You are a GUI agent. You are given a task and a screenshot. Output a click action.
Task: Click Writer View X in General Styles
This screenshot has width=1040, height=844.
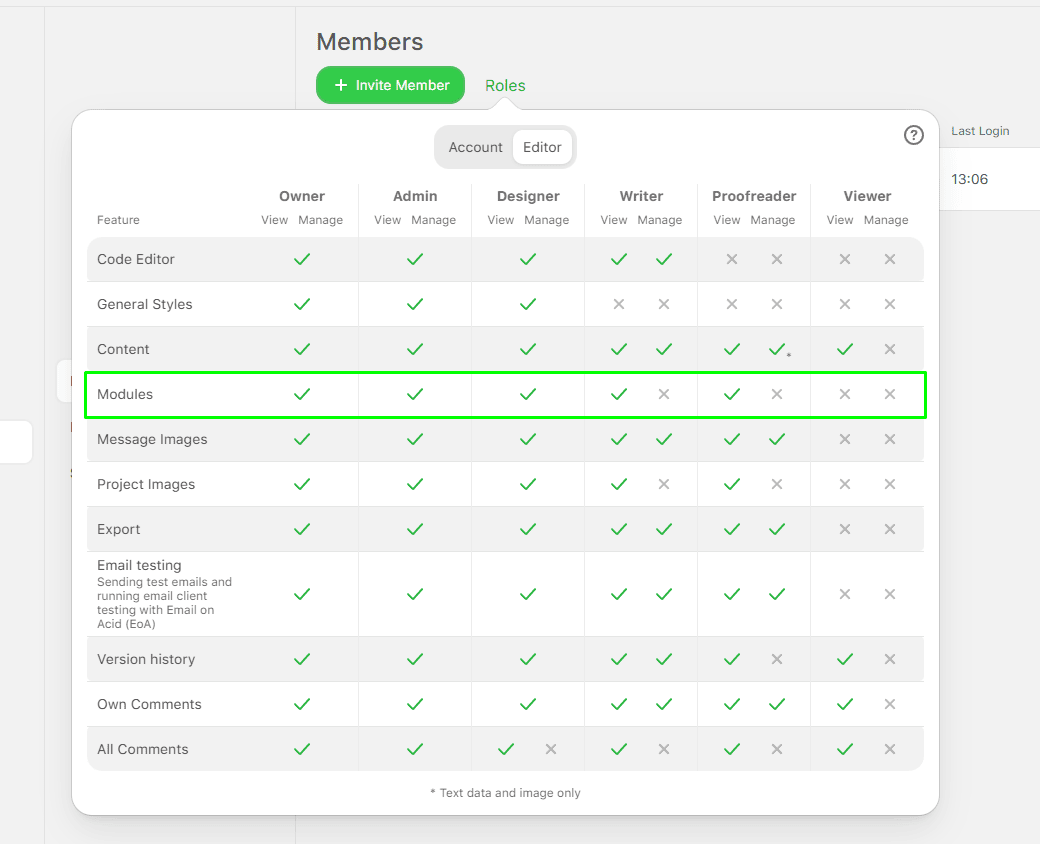click(x=619, y=304)
